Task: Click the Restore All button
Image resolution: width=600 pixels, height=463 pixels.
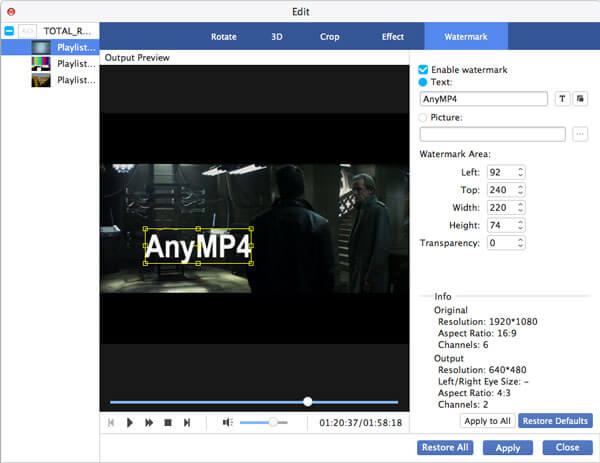Action: click(445, 447)
